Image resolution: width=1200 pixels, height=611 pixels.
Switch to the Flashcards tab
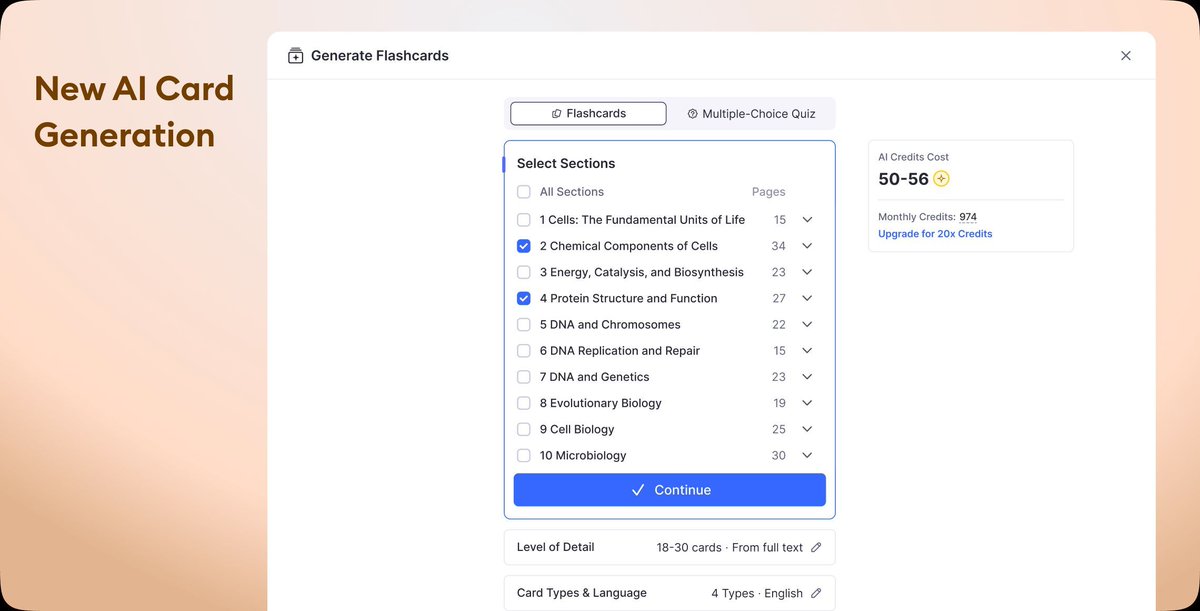click(x=588, y=114)
